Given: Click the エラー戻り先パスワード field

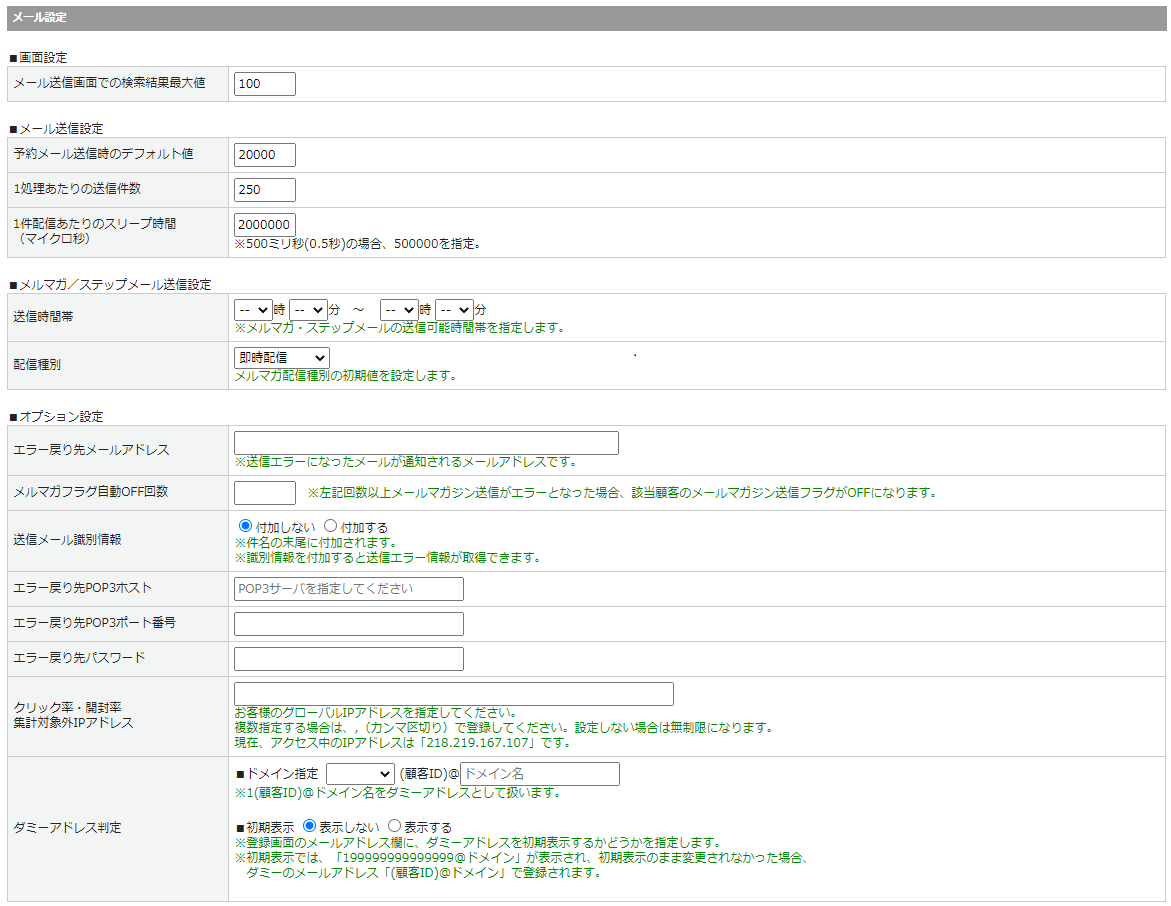Looking at the screenshot, I should (348, 659).
